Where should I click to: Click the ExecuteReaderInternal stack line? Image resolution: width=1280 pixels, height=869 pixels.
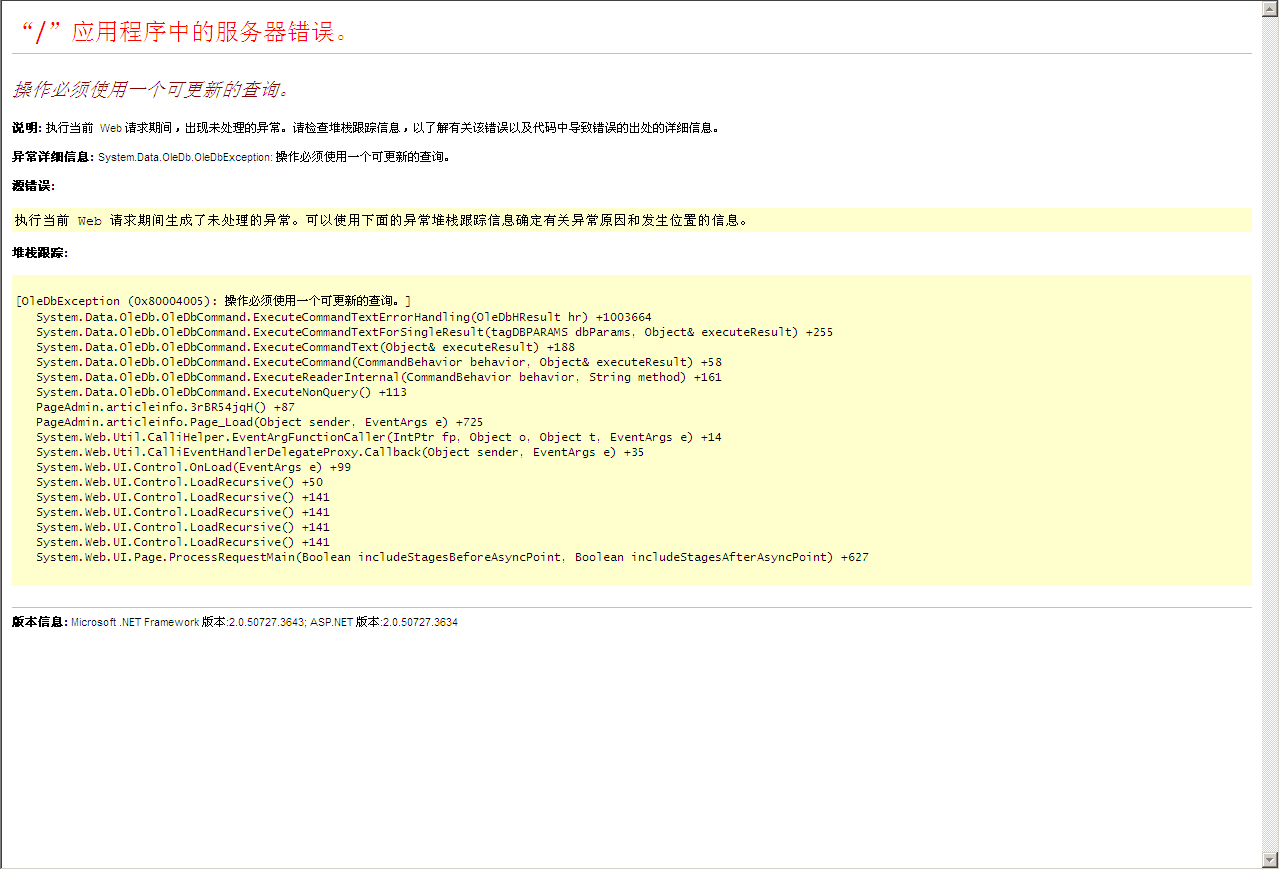[378, 377]
